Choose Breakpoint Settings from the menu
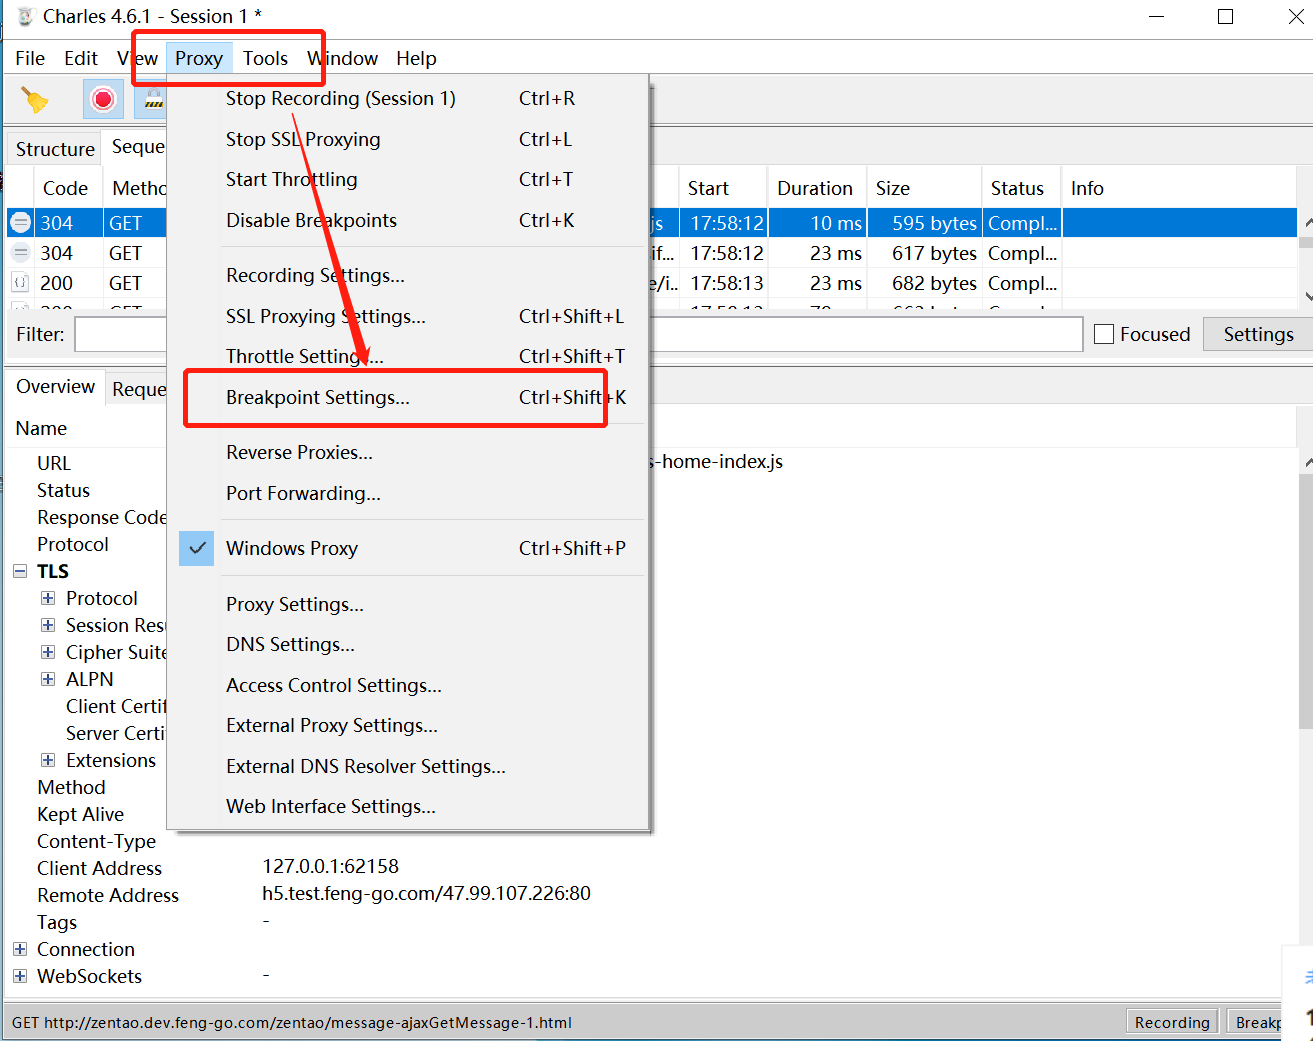 [406, 397]
